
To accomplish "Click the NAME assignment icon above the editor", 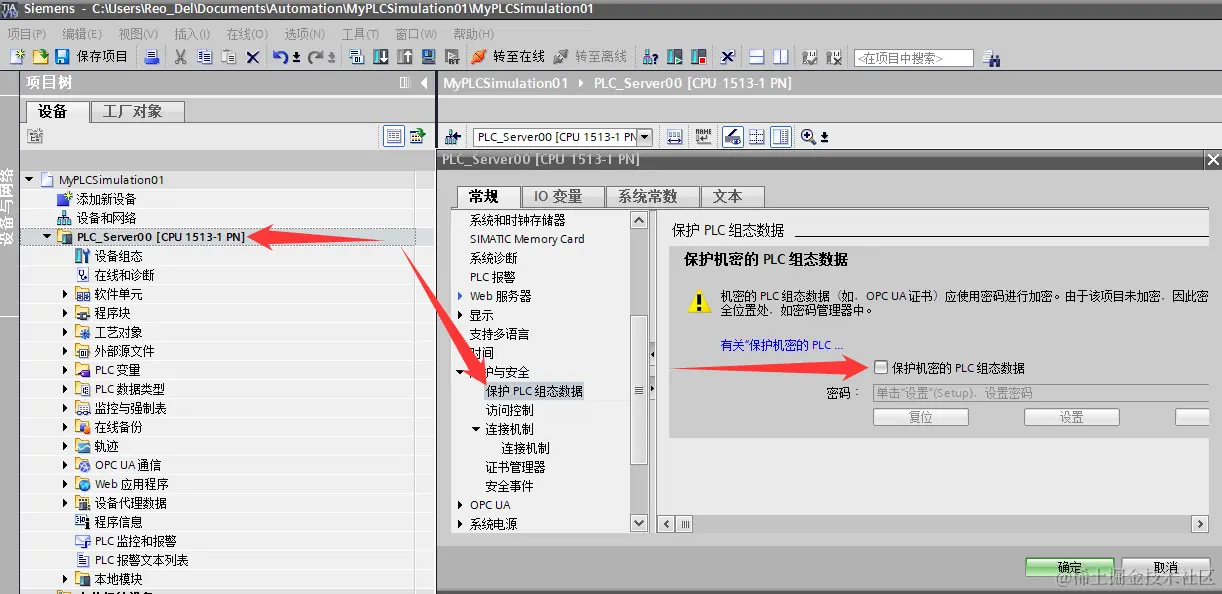I will tap(703, 136).
